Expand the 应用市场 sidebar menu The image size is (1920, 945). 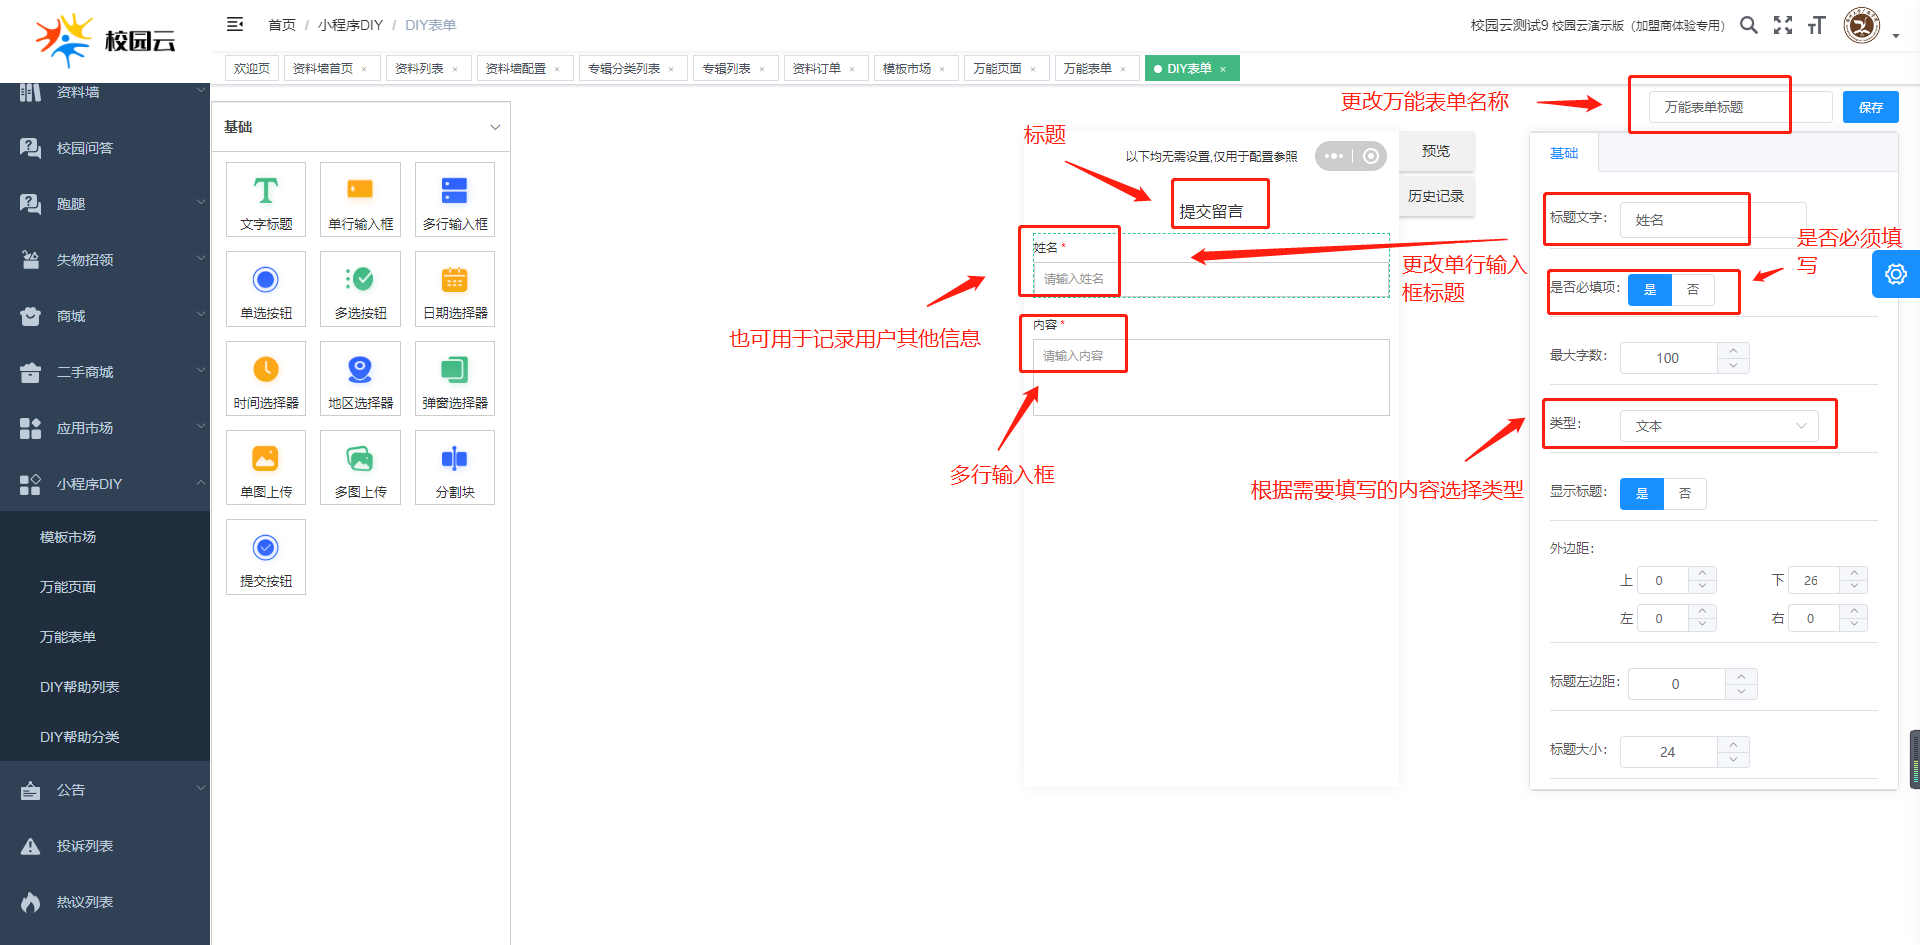click(105, 428)
